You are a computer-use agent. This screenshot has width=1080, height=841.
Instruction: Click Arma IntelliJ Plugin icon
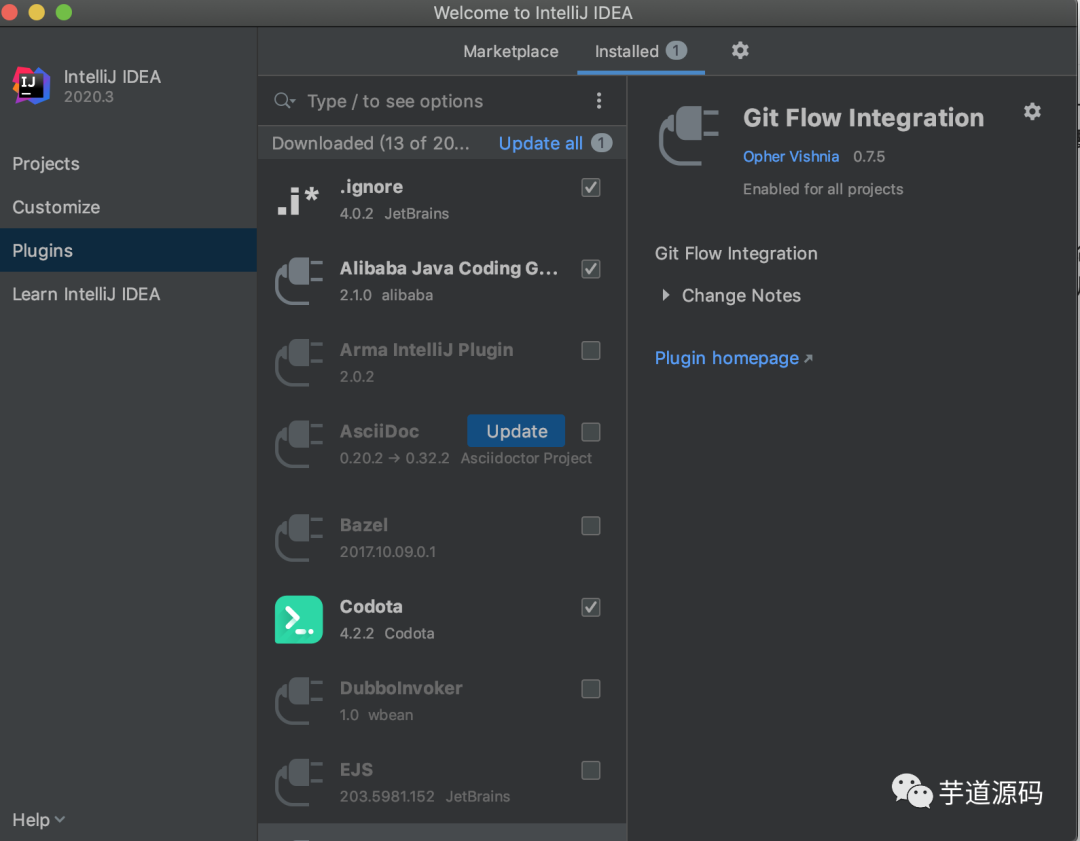click(298, 362)
